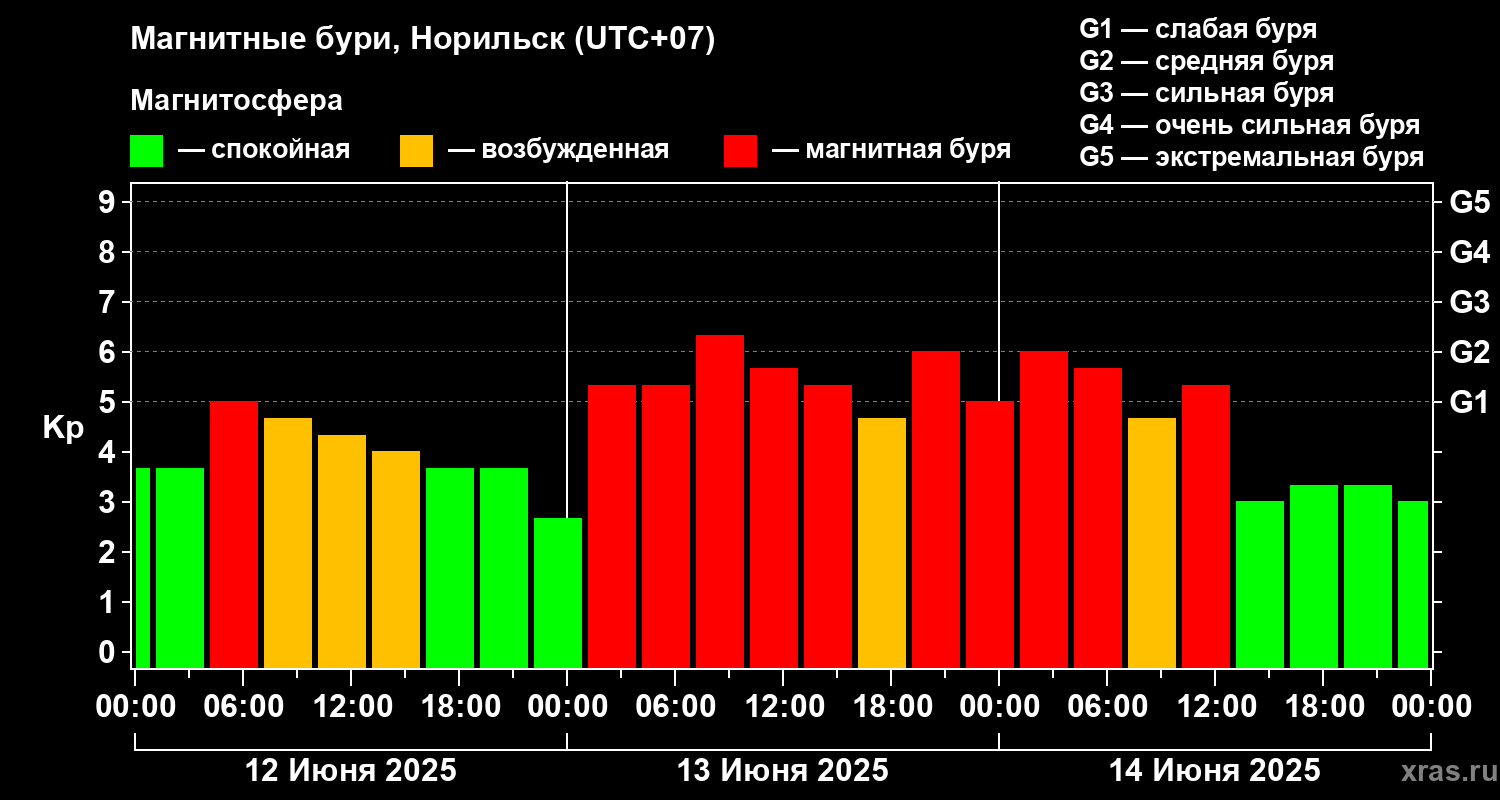Viewport: 1500px width, 800px height.
Task: Click the G4 marker on the right axis
Action: tap(1469, 252)
